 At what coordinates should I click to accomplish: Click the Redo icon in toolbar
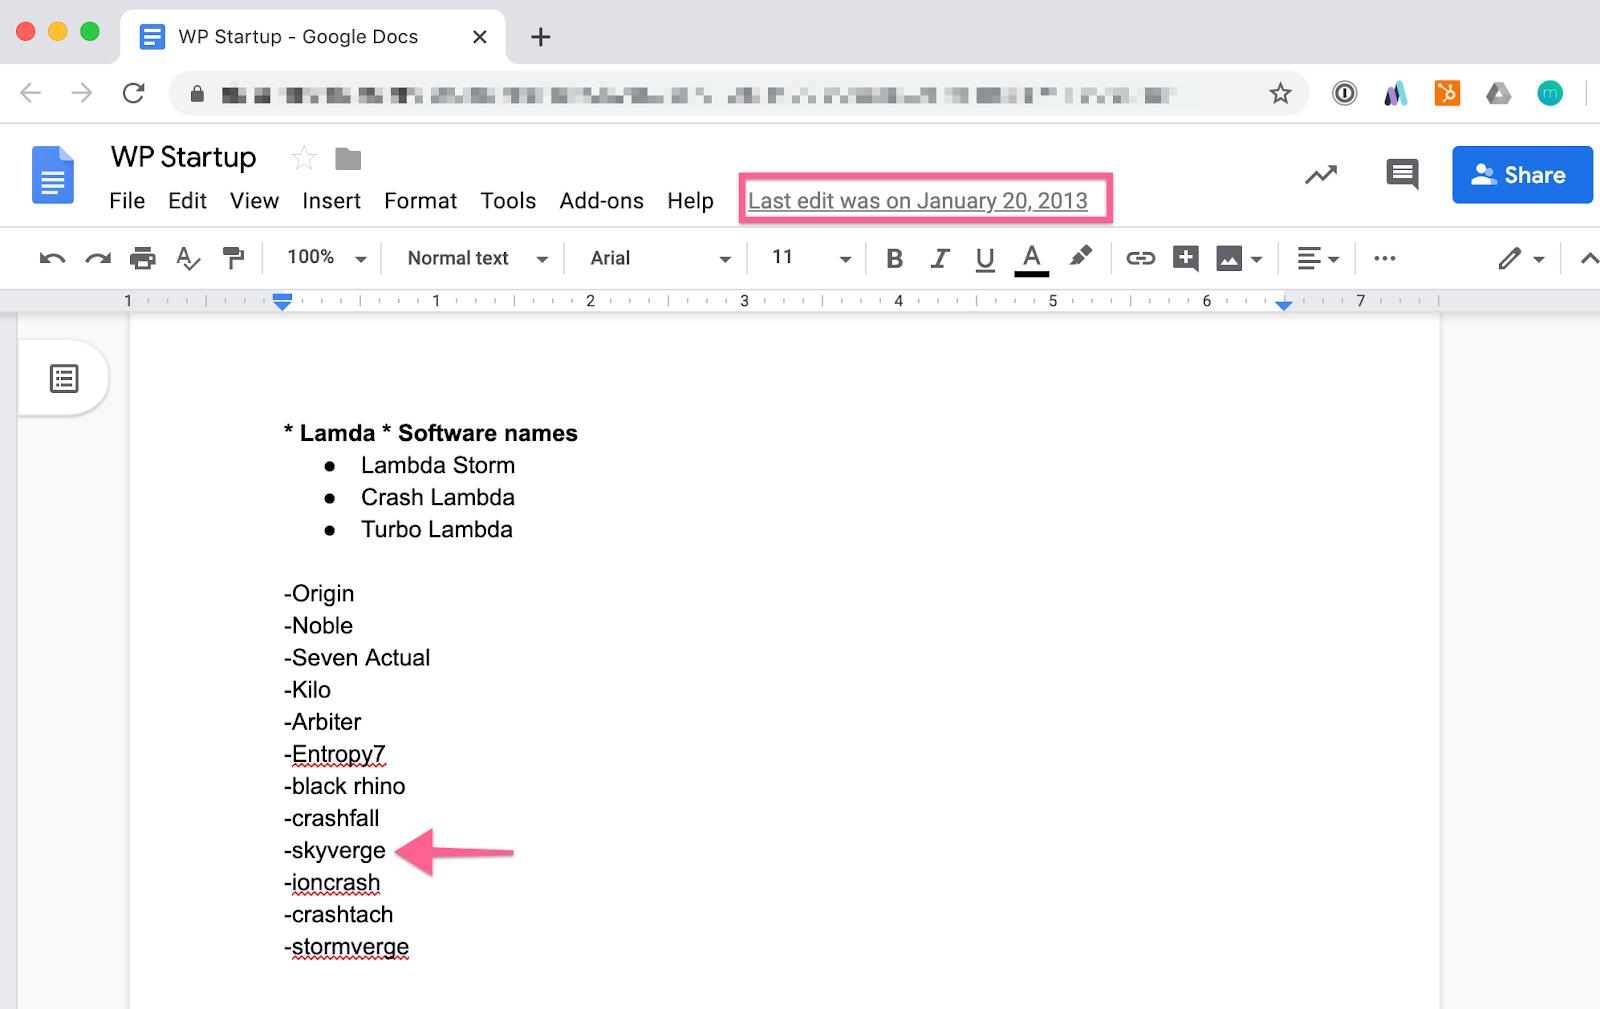98,259
